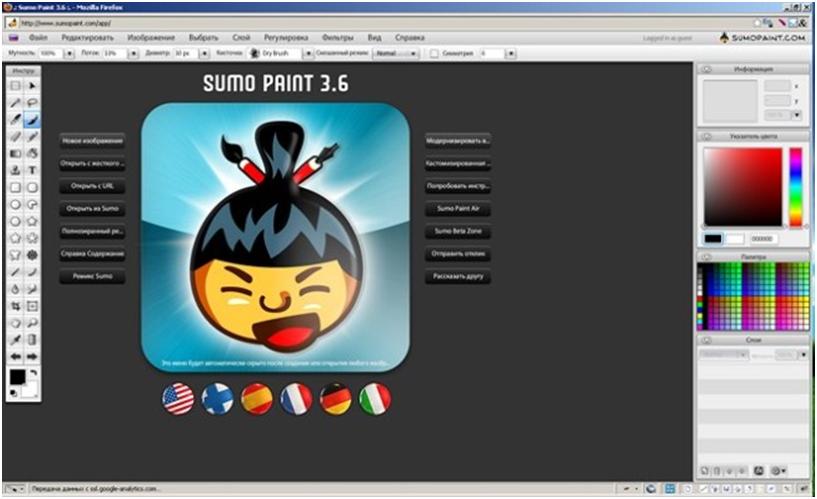This screenshot has width=817, height=499.
Task: Swap foreground and background colors
Action: pyautogui.click(x=33, y=373)
